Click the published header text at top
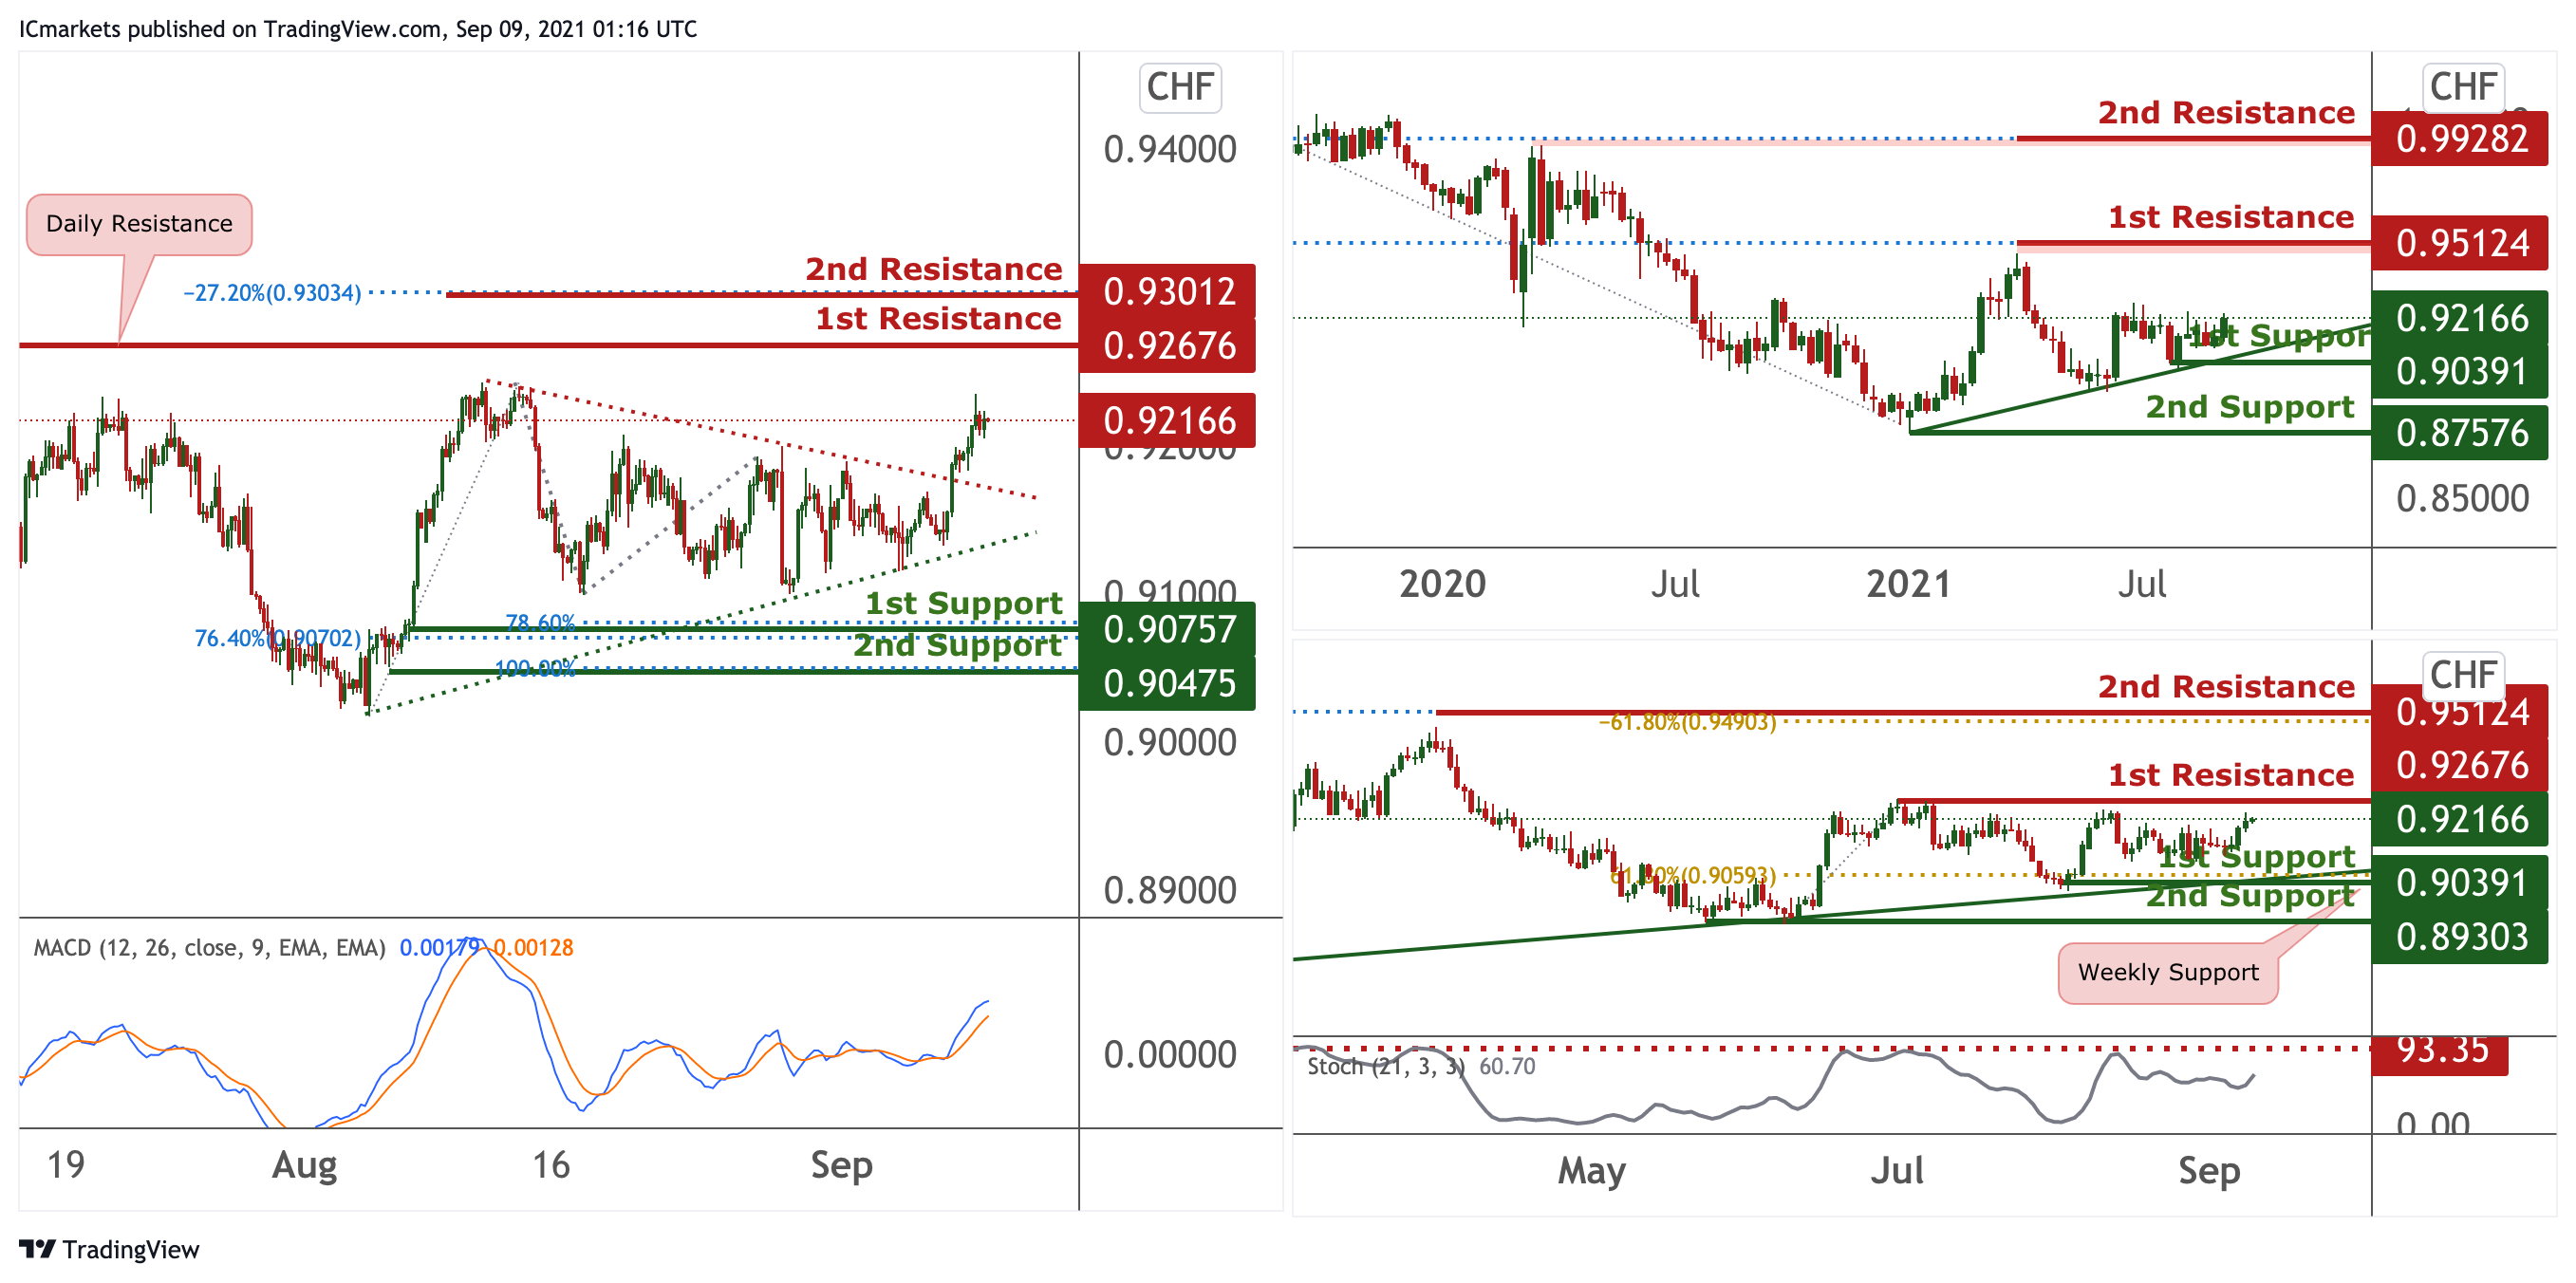2576x1283 pixels. coord(358,29)
